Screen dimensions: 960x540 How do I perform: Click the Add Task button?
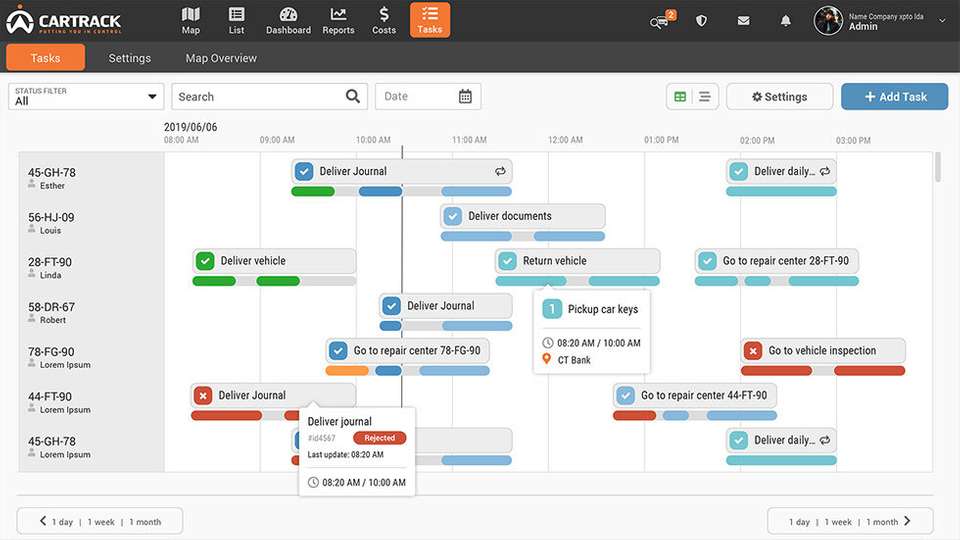(x=894, y=97)
